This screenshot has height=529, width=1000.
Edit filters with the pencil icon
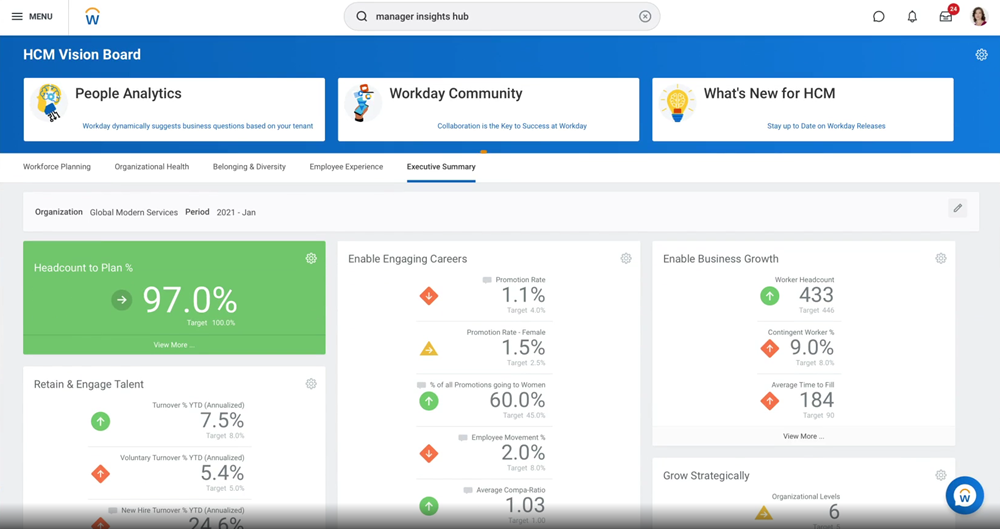coord(957,208)
